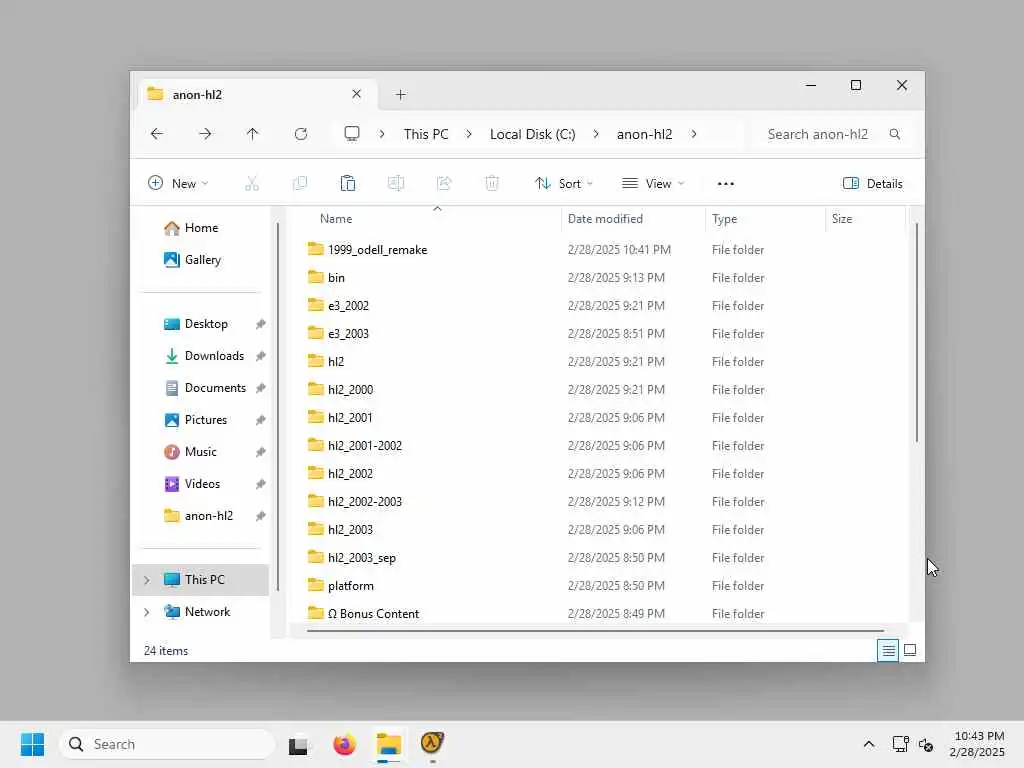This screenshot has width=1024, height=768.
Task: Click the taskbar Search box
Action: tap(167, 744)
